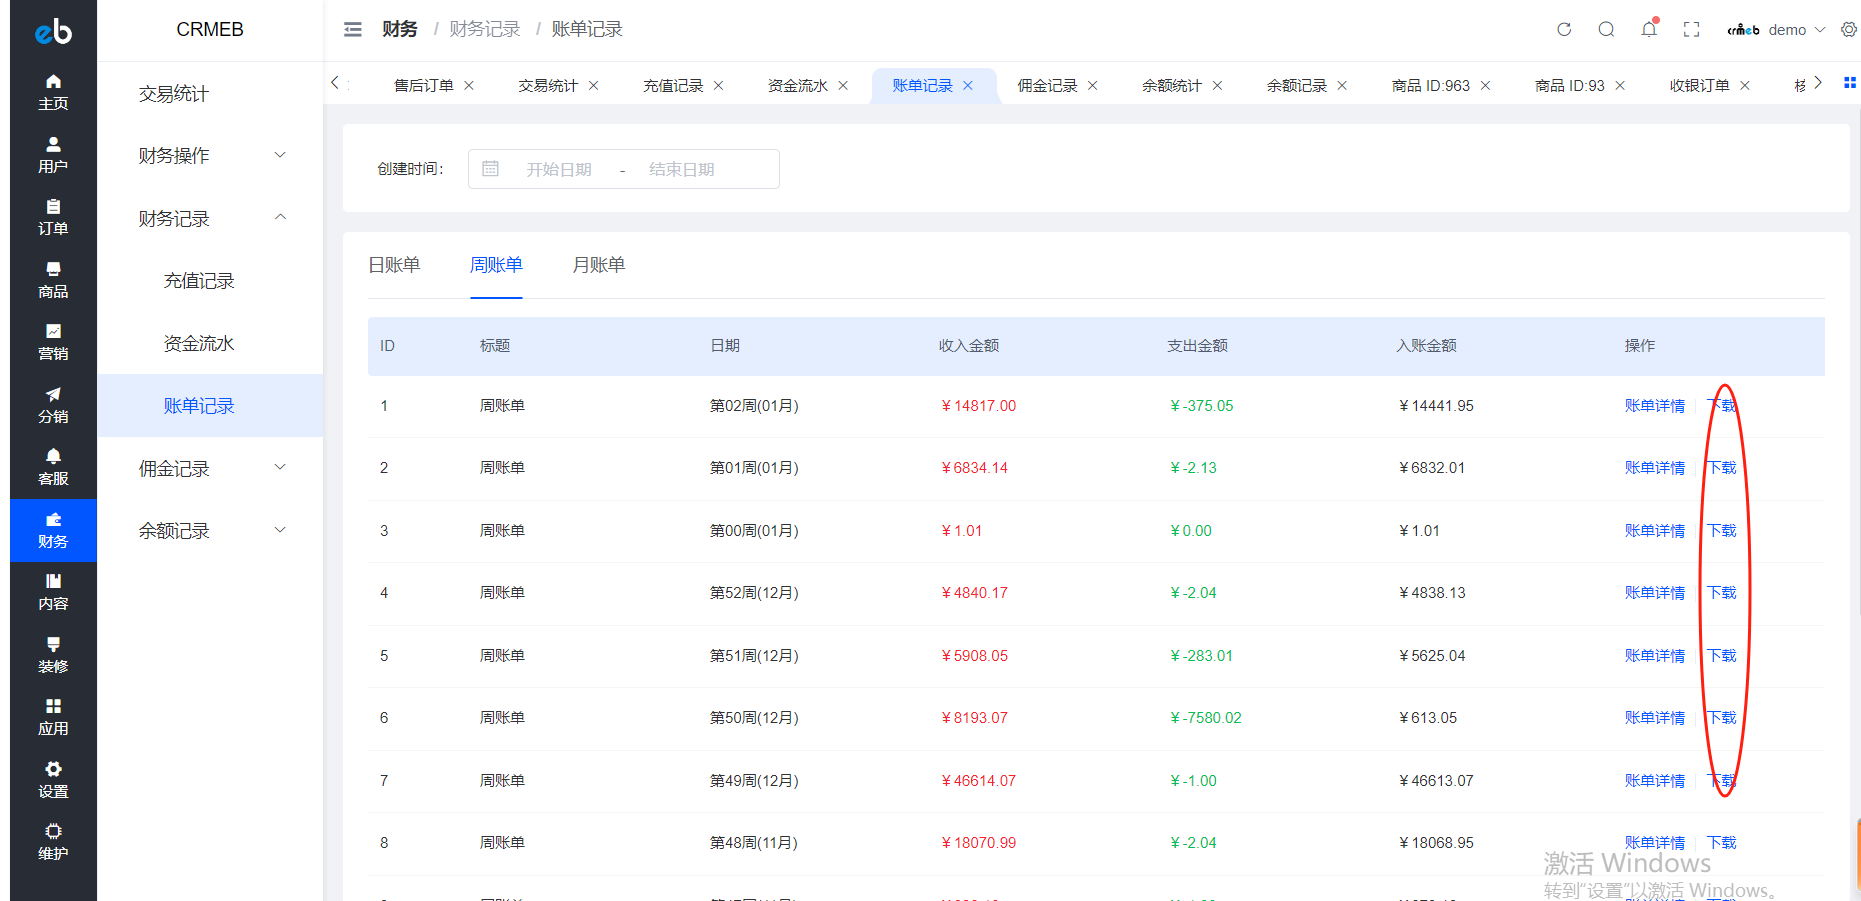Toggle fullscreen mode icon
The height and width of the screenshot is (901, 1861).
click(x=1691, y=30)
